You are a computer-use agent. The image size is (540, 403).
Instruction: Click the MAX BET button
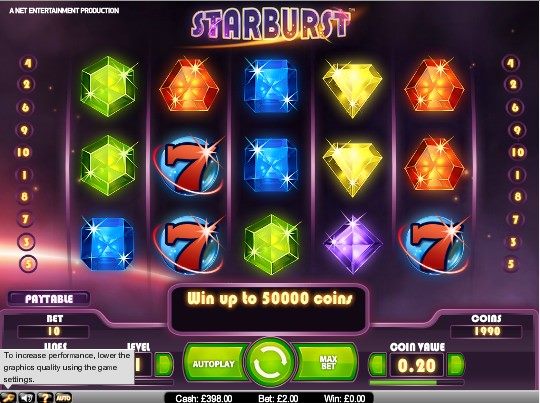pyautogui.click(x=328, y=363)
